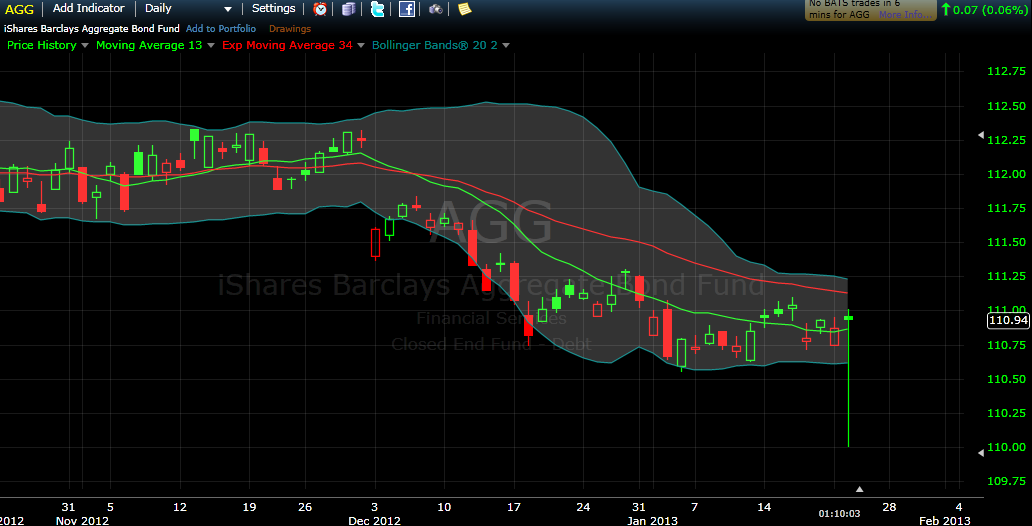Expand the Price History options menu
Image resolution: width=1032 pixels, height=526 pixels.
click(x=84, y=45)
